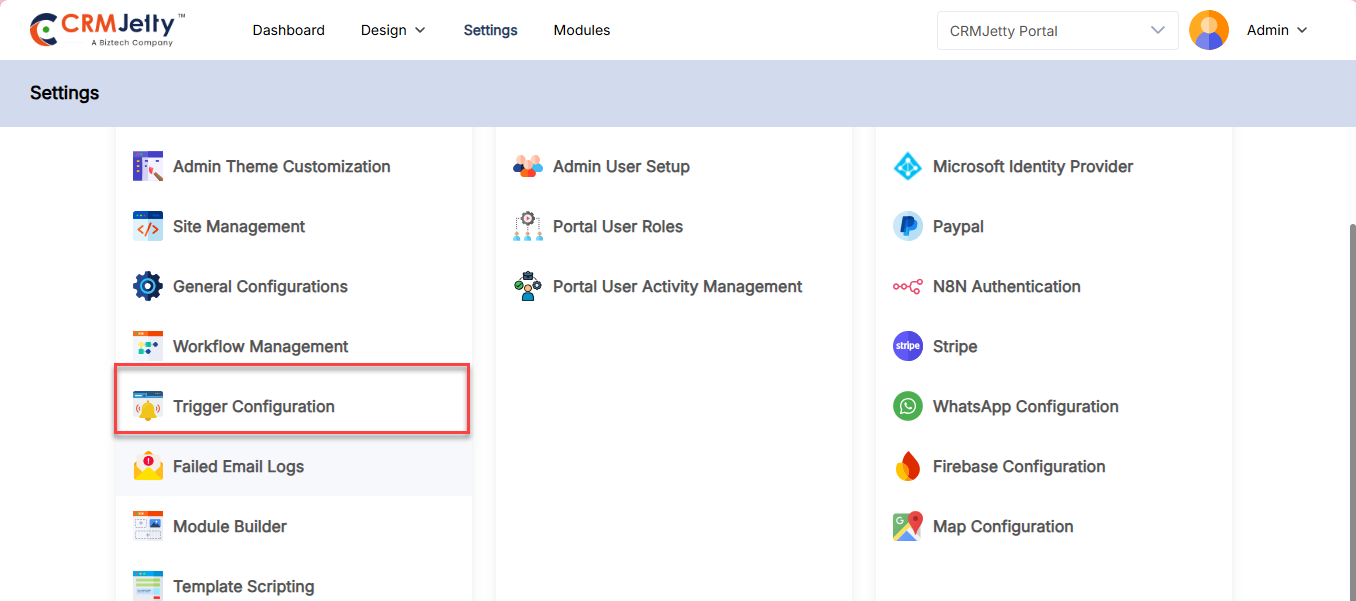The image size is (1356, 601).
Task: Click the Trigger Configuration bell icon
Action: pos(148,407)
